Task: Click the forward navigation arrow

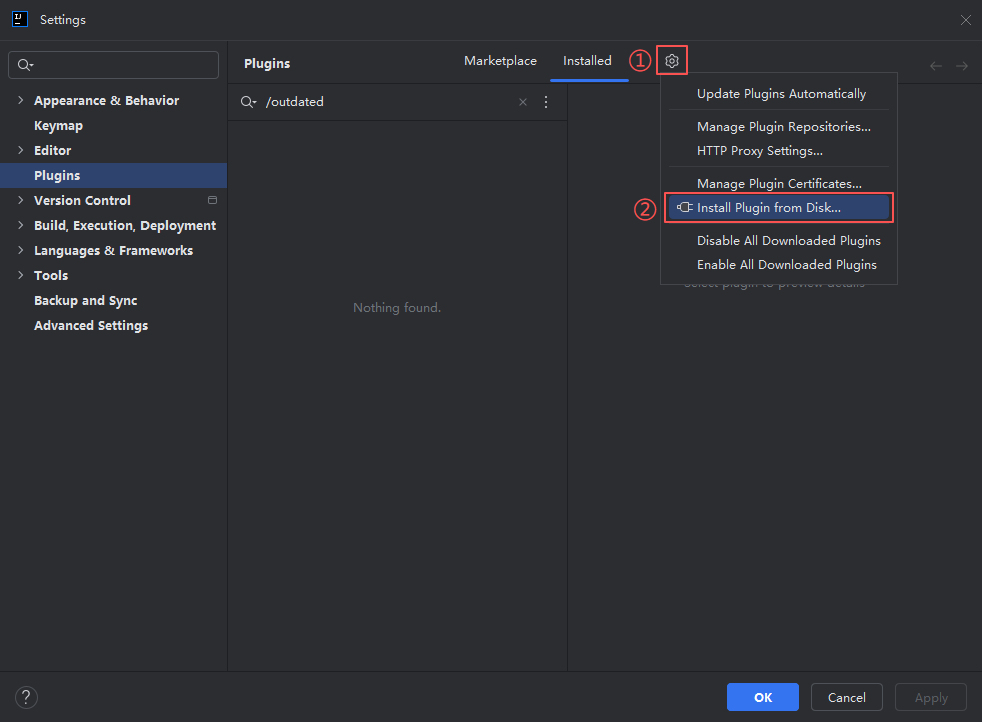Action: [x=961, y=66]
